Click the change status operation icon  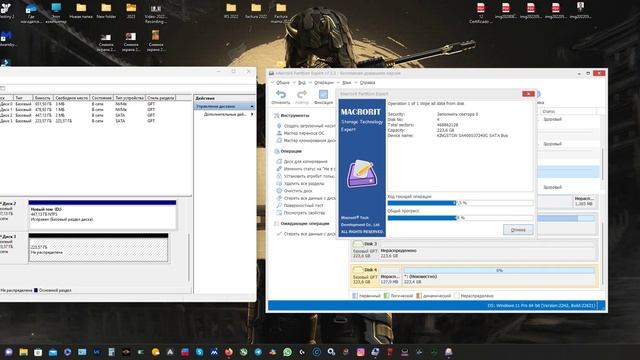279,169
